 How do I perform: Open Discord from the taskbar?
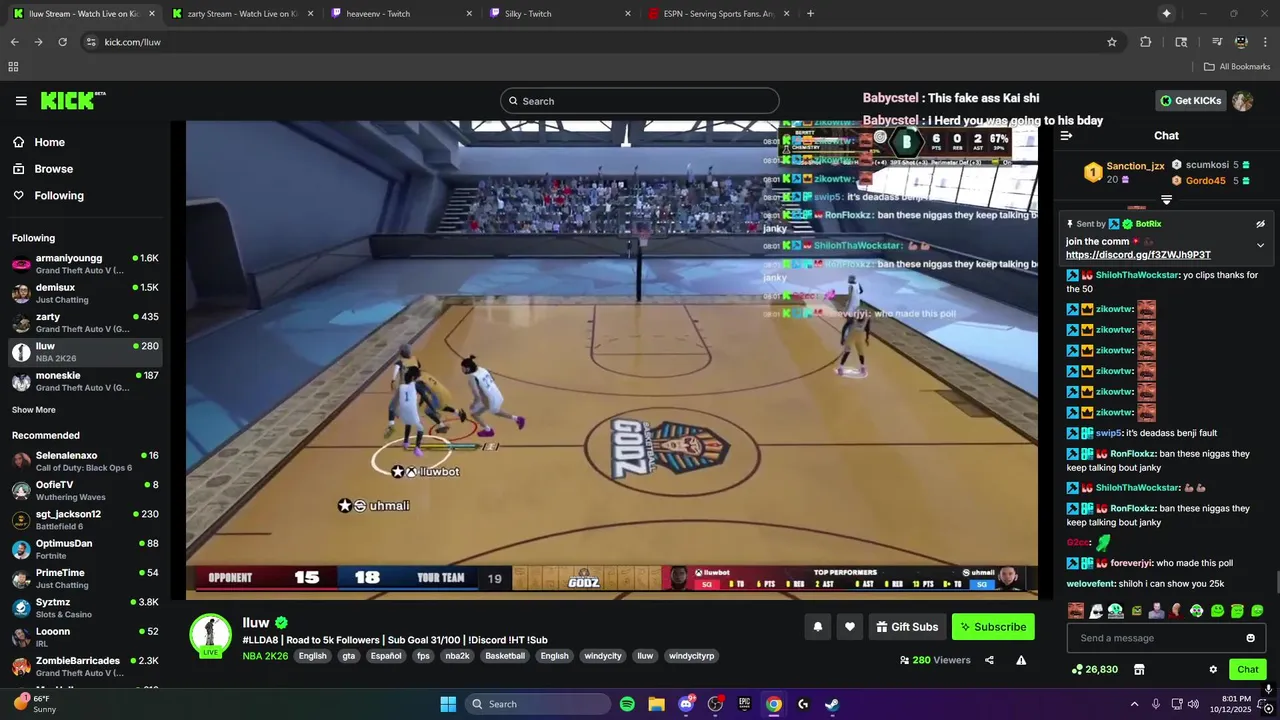(686, 704)
